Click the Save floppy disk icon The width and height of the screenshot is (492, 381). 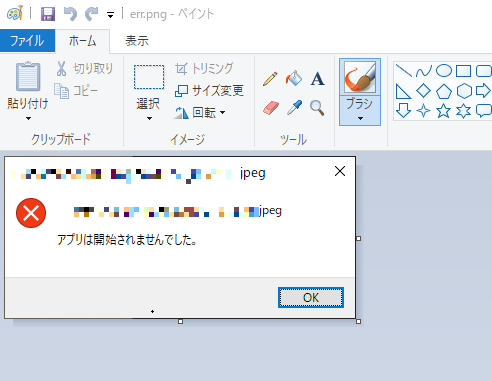tap(48, 14)
